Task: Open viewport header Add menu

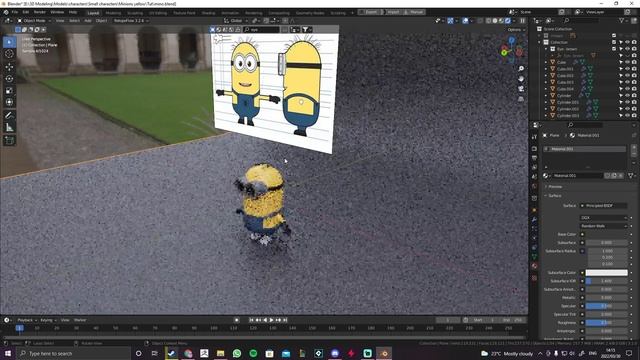Action: [x=88, y=20]
